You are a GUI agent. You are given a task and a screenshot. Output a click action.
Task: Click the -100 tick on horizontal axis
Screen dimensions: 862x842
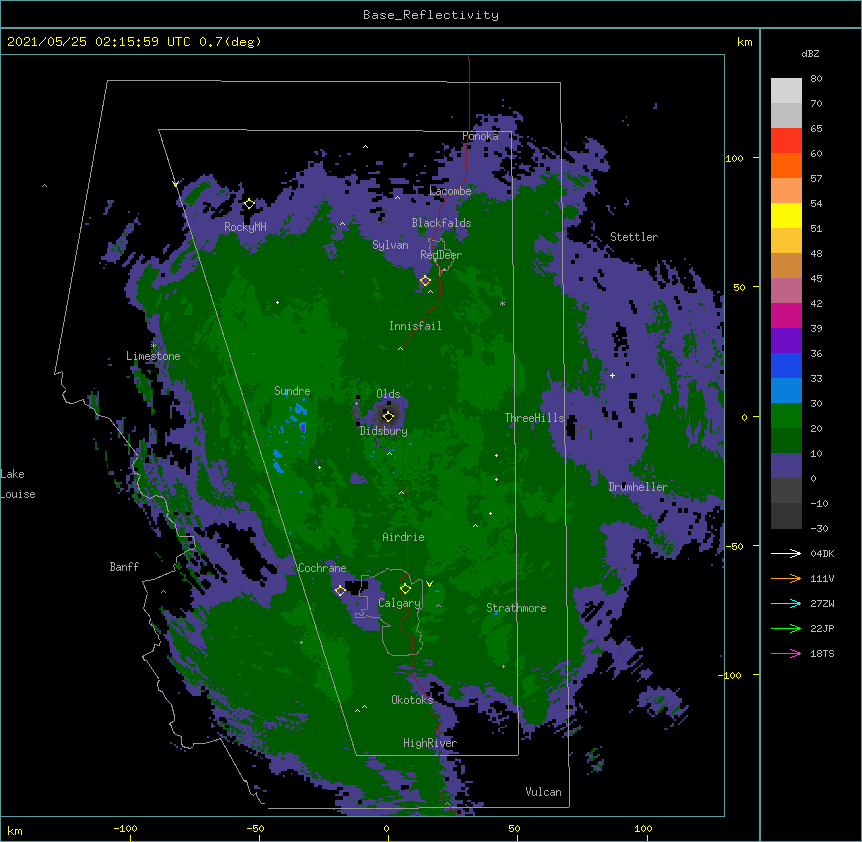(x=126, y=828)
